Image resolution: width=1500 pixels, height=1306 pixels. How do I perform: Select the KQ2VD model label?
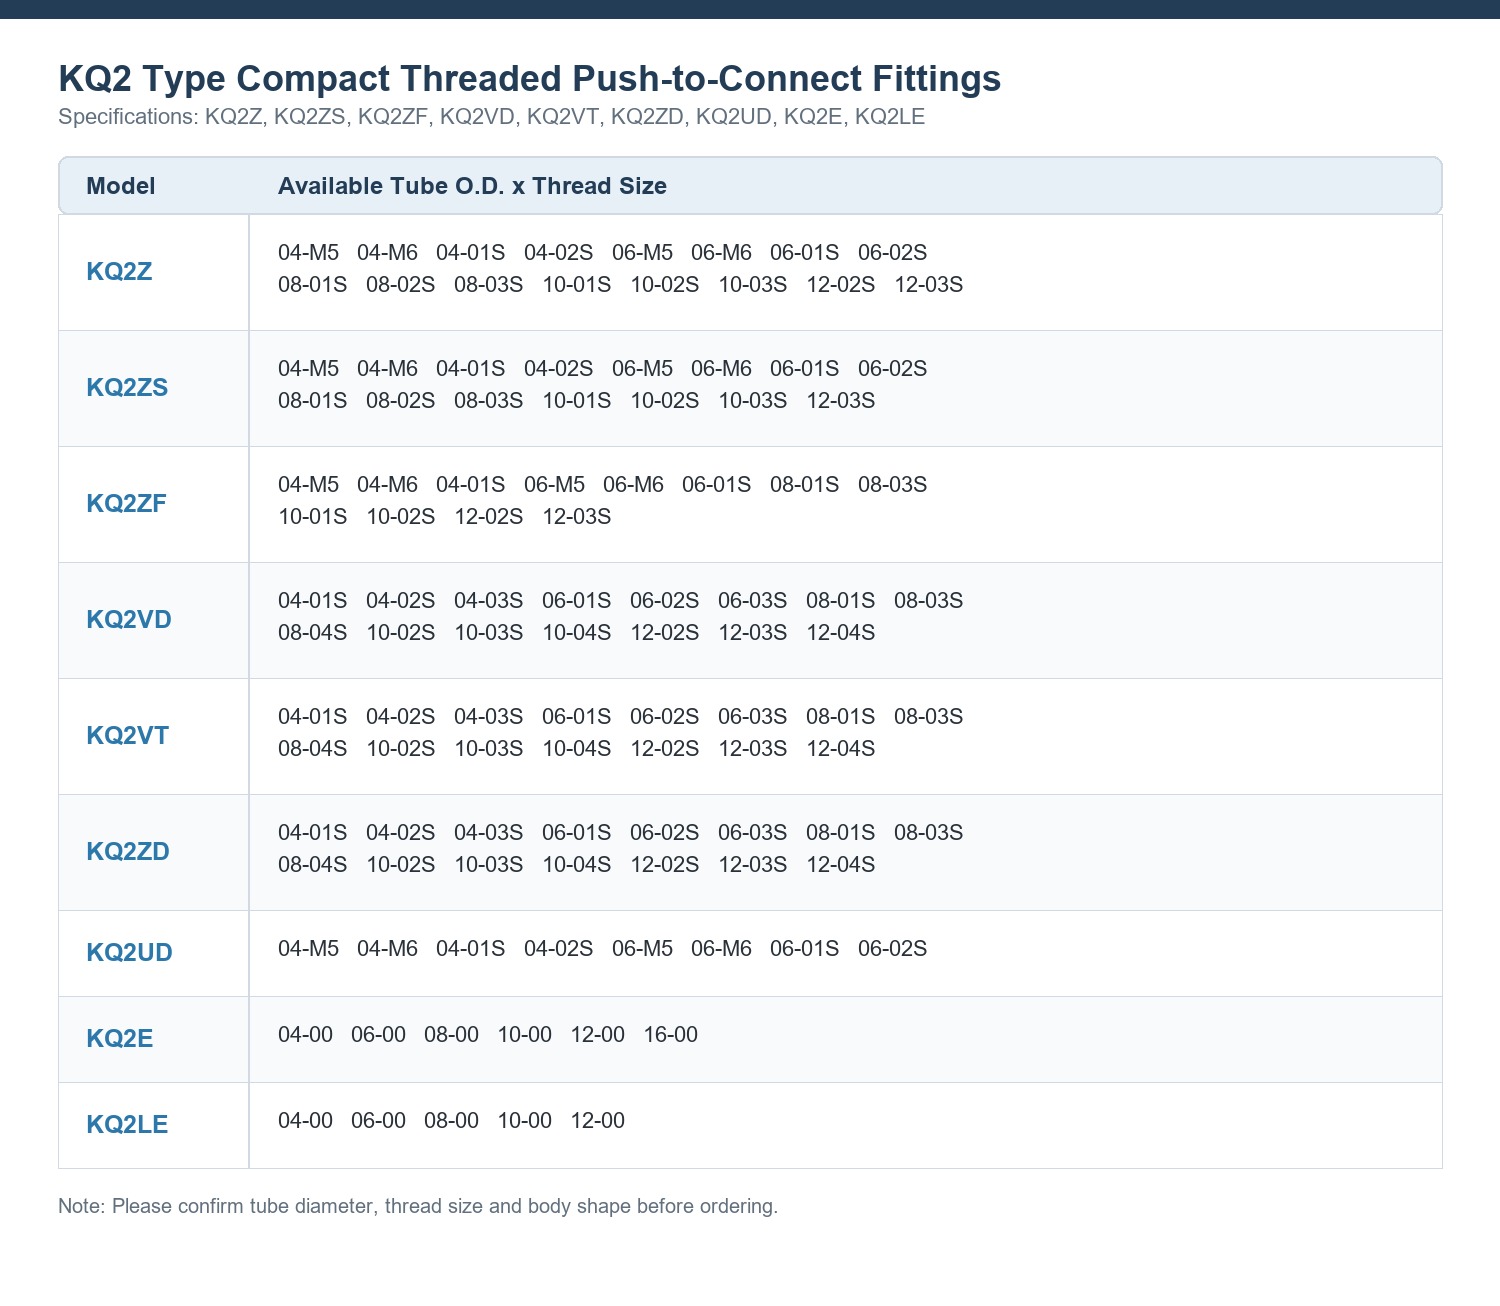pos(129,620)
